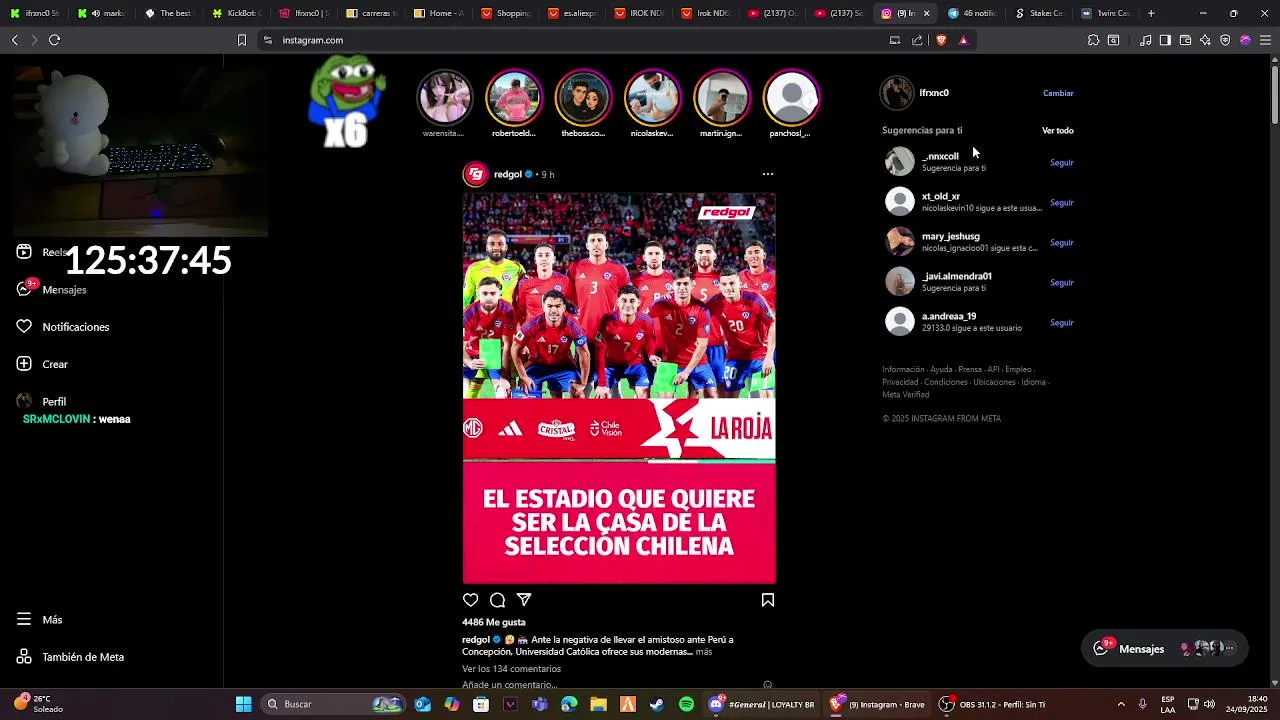1280x720 pixels.
Task: Follow _.nnxcoll with the Seguir button
Action: [x=1061, y=162]
